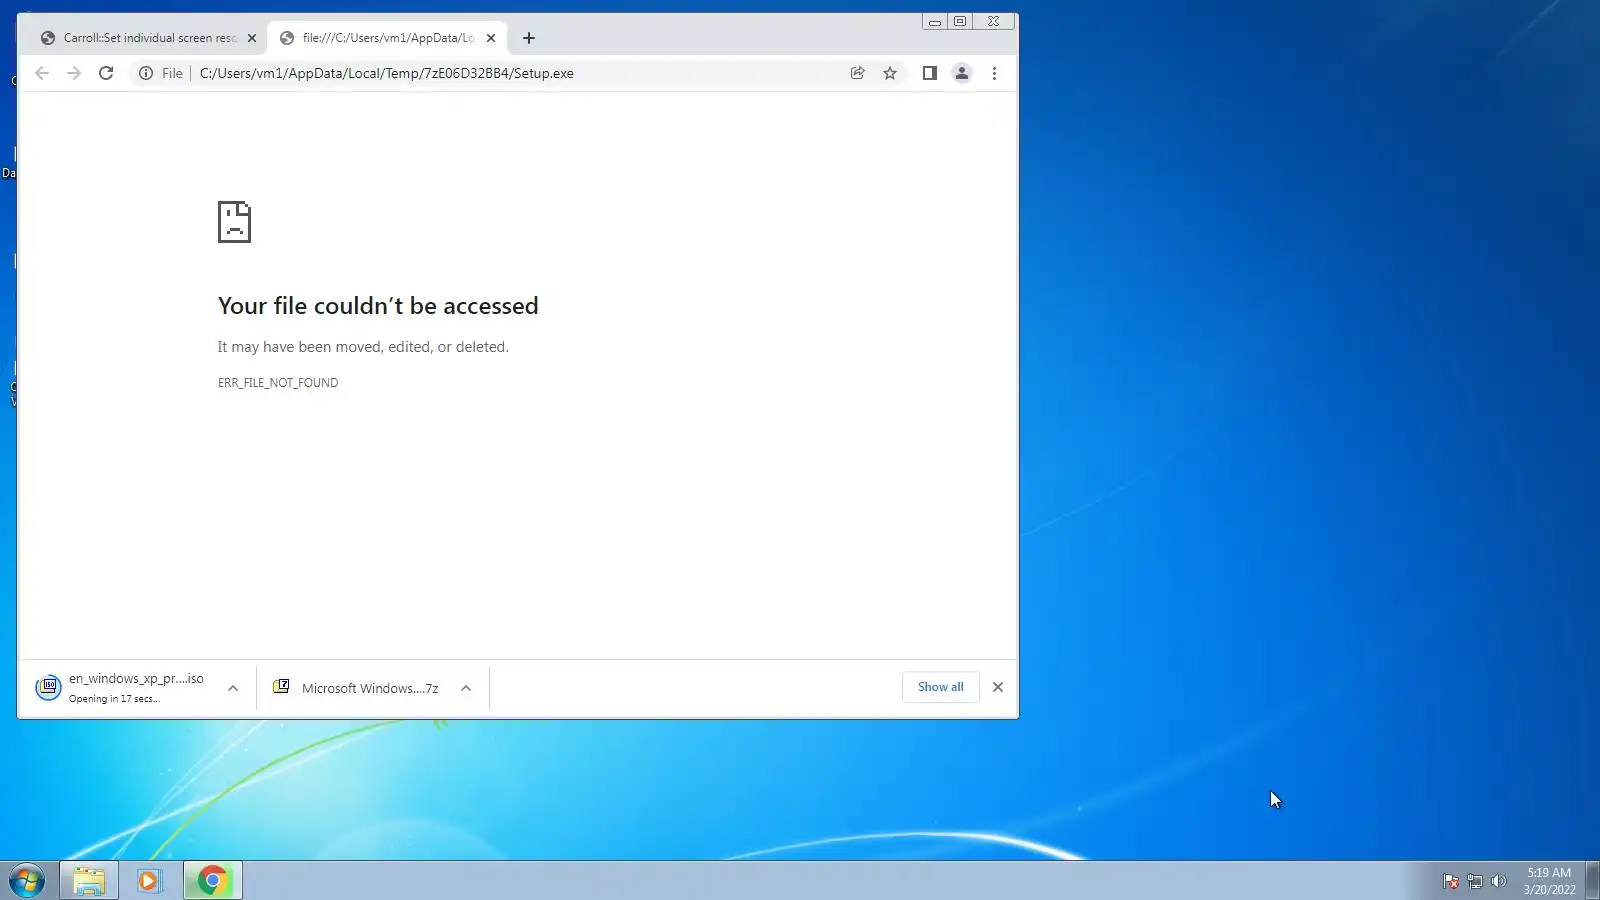Restore down the Chrome window
Viewport: 1600px width, 900px height.
point(960,22)
